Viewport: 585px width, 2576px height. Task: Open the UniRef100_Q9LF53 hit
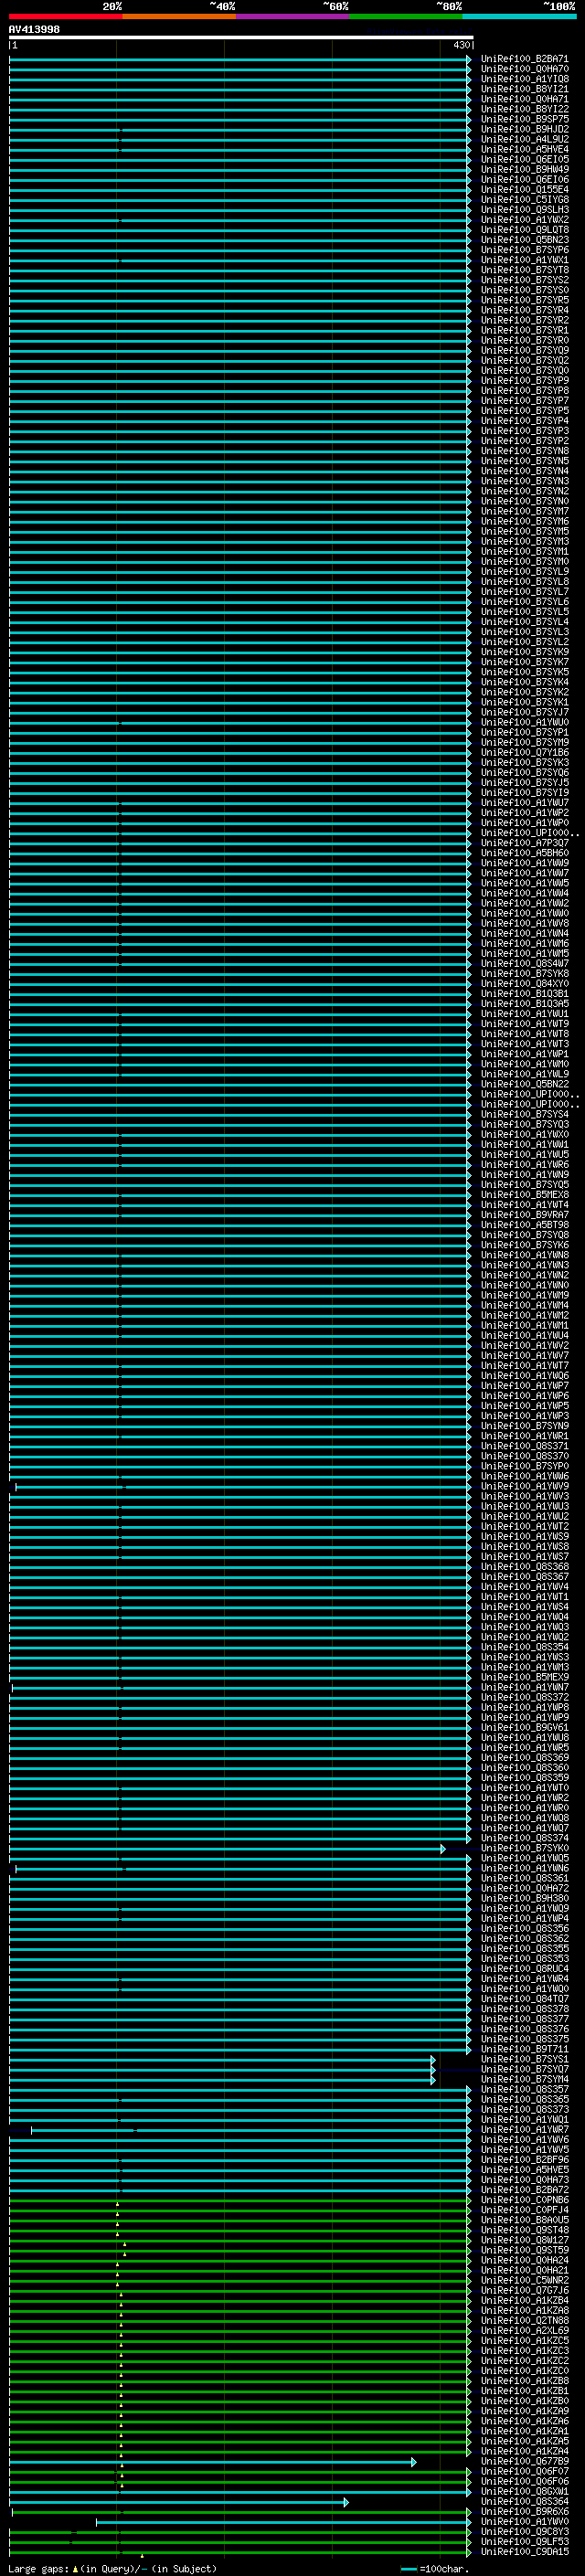click(525, 2541)
